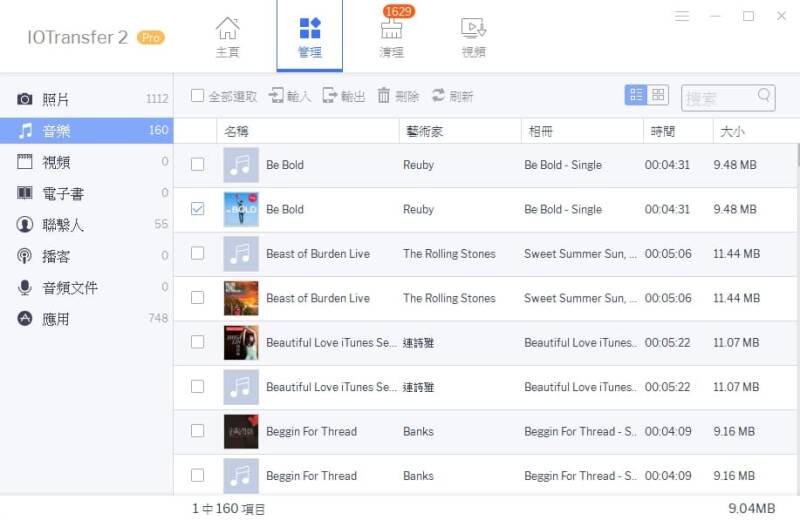Click the search magnifier icon
Screen dimensions: 800x520
click(x=764, y=95)
